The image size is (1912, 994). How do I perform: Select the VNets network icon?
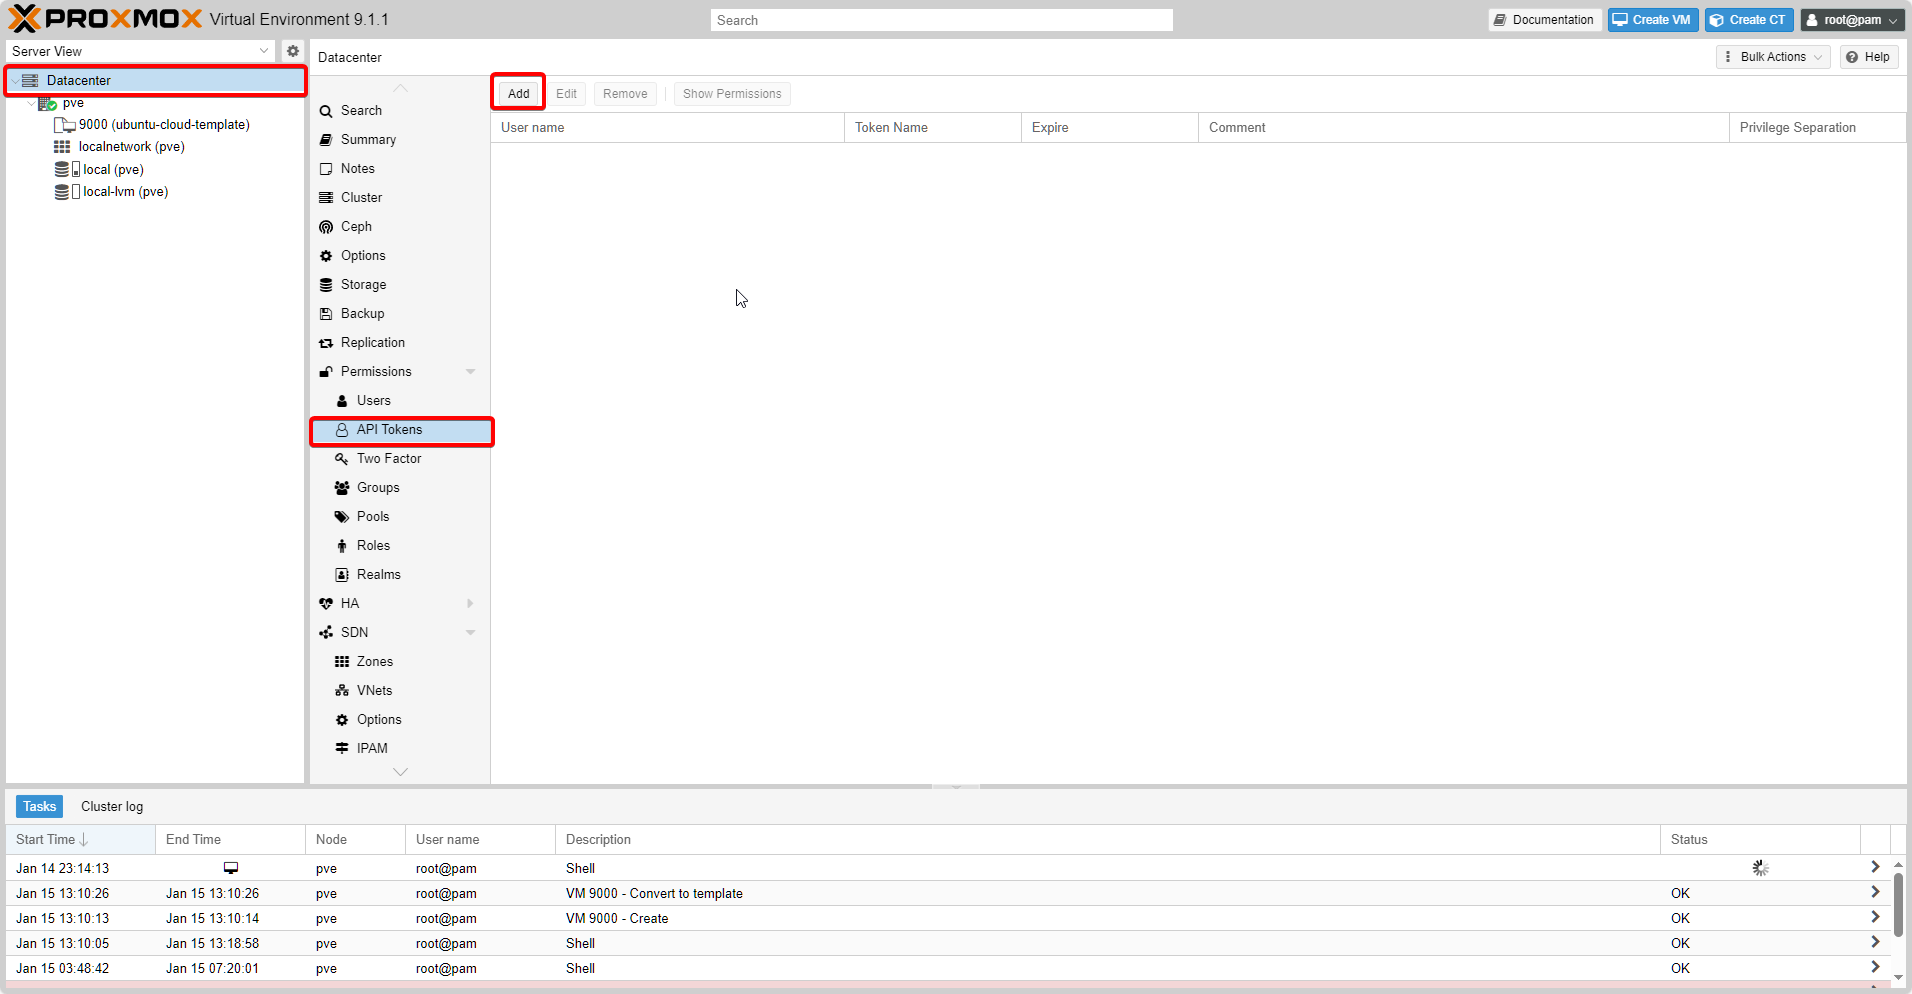tap(342, 691)
